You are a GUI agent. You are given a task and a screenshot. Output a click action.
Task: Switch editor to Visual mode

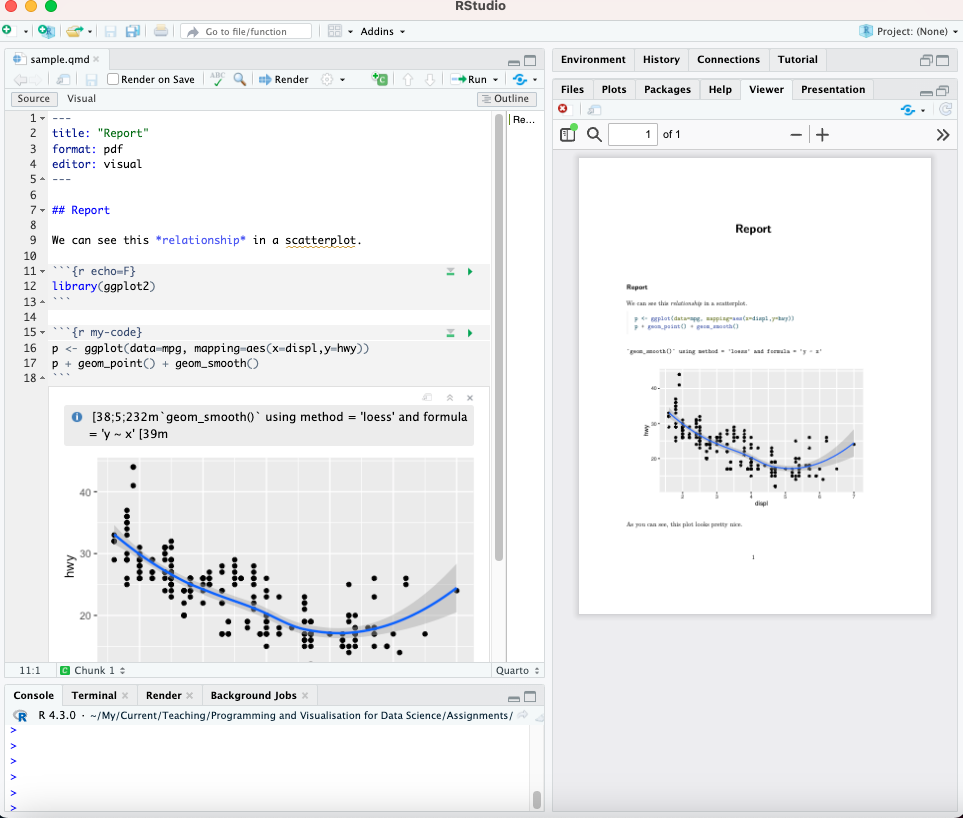coord(81,98)
